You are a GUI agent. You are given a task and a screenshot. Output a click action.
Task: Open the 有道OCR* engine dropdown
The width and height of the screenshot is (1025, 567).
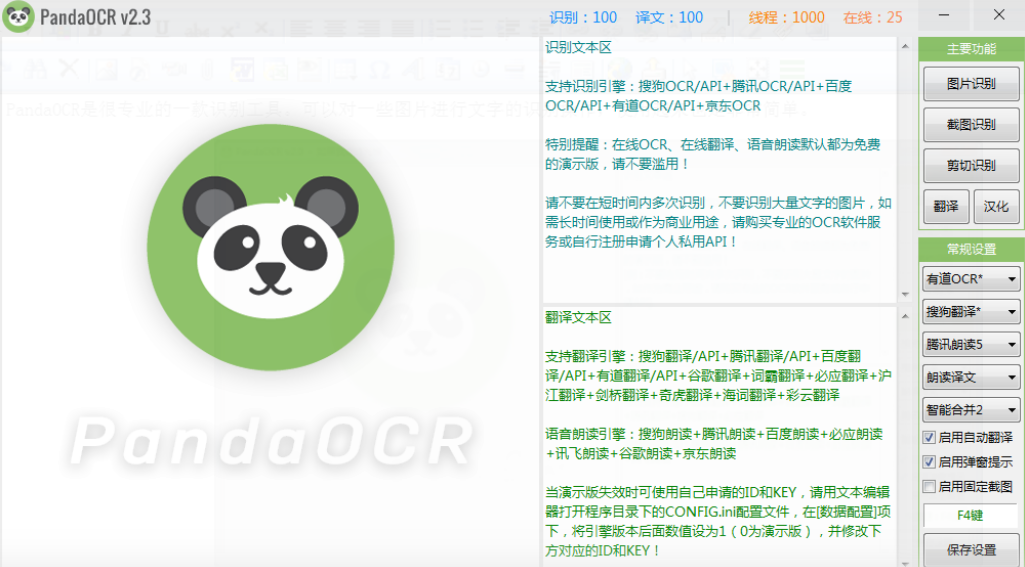pyautogui.click(x=971, y=279)
